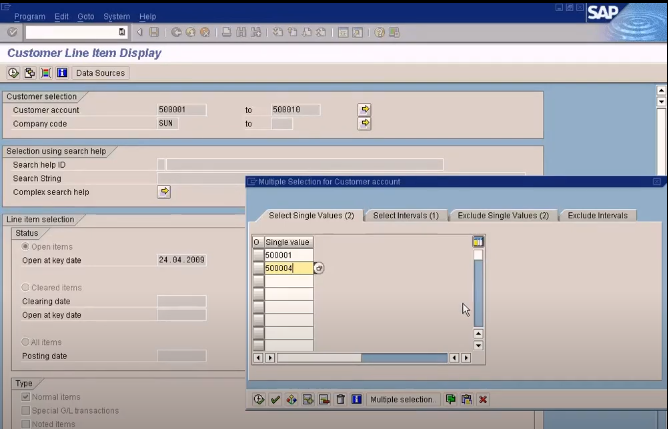Click the Open at key date field 24.04.2009
The width and height of the screenshot is (668, 429).
click(182, 260)
